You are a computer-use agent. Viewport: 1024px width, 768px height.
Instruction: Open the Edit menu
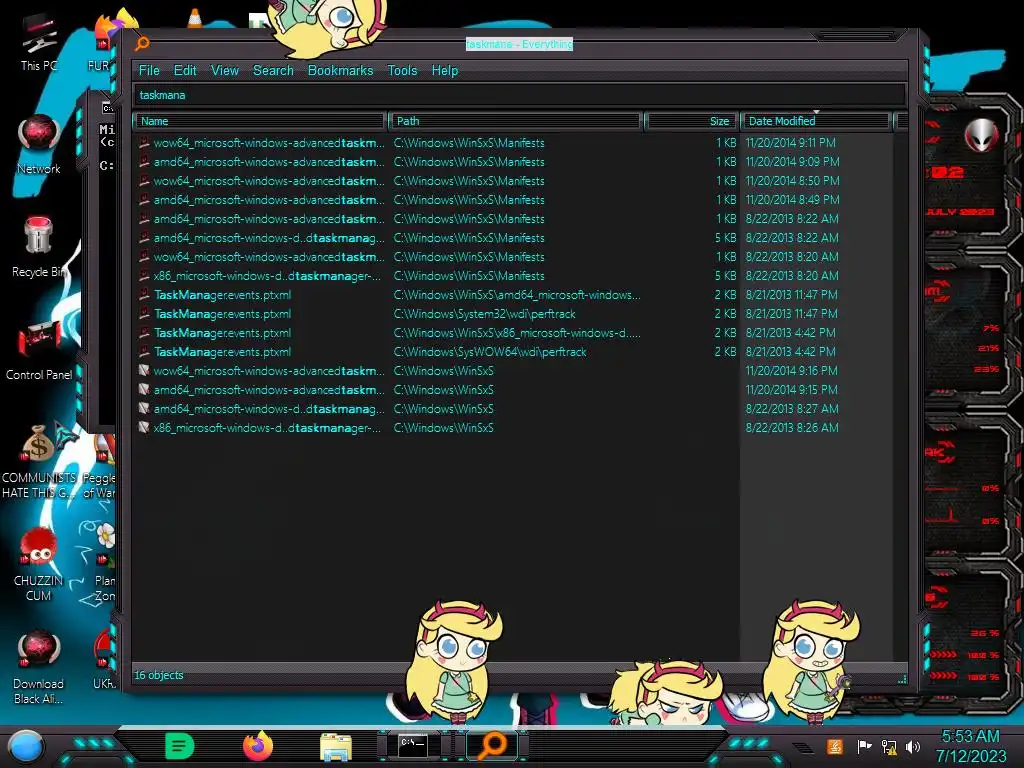(185, 71)
